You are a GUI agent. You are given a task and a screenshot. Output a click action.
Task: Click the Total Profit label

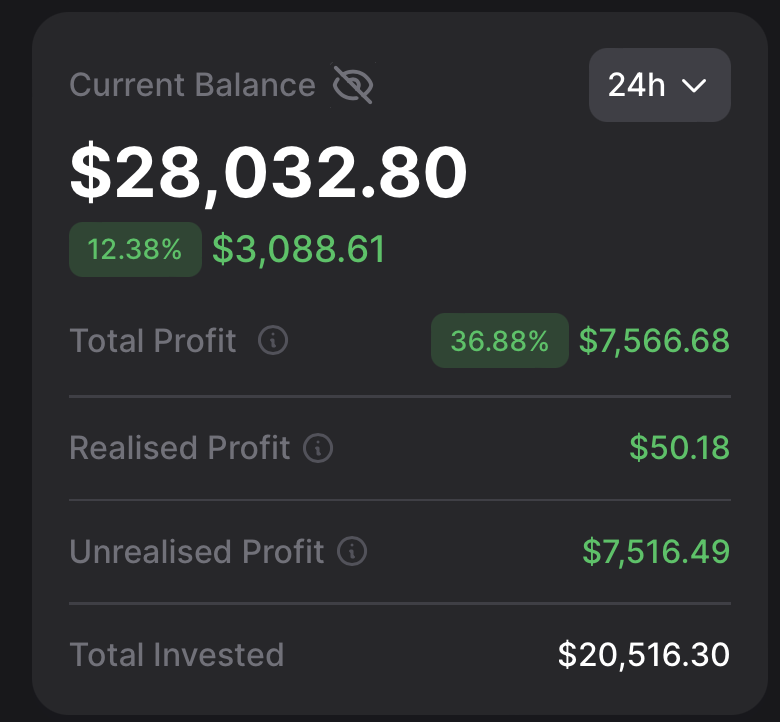[153, 341]
